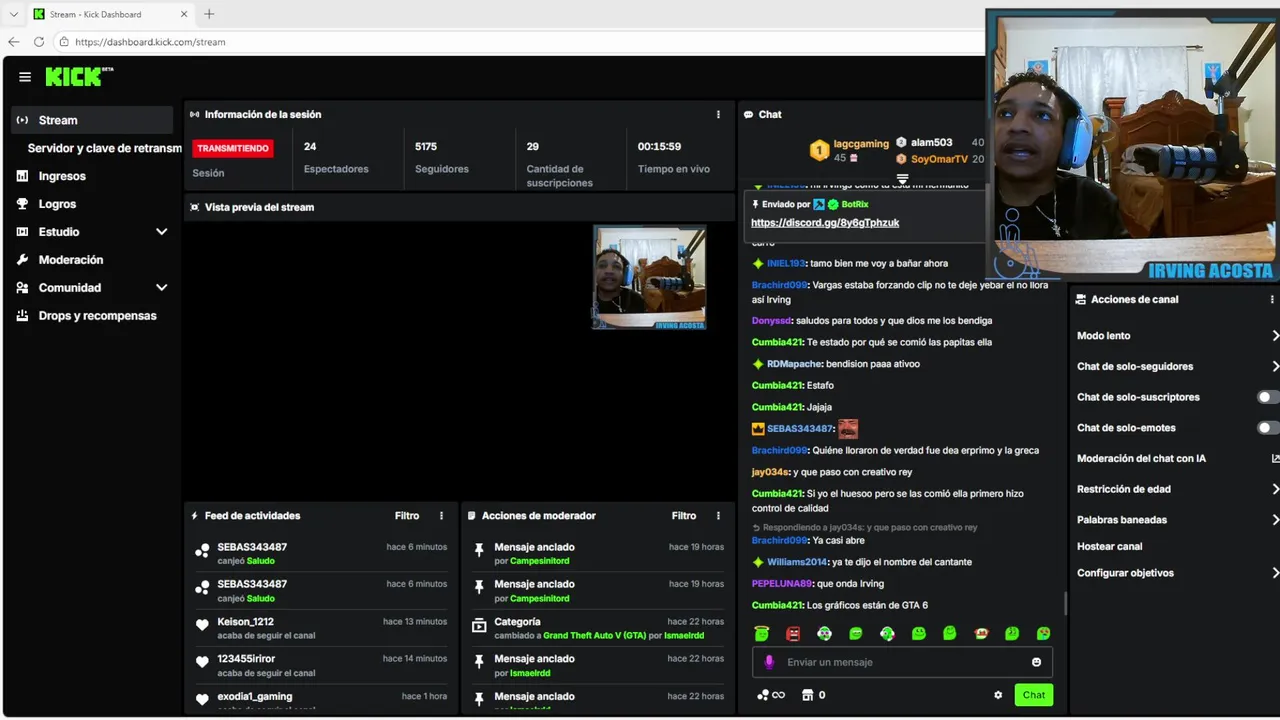Open Feed de actividades options menu
This screenshot has height=720, width=1280.
pos(441,516)
